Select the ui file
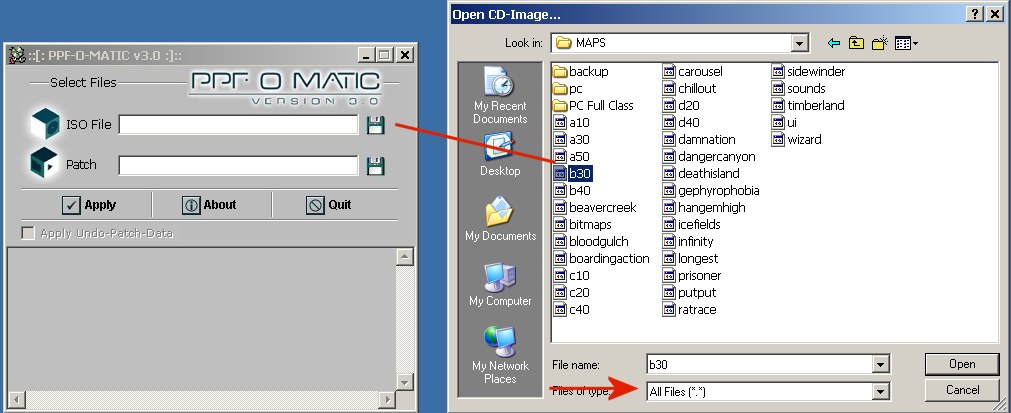 point(785,122)
